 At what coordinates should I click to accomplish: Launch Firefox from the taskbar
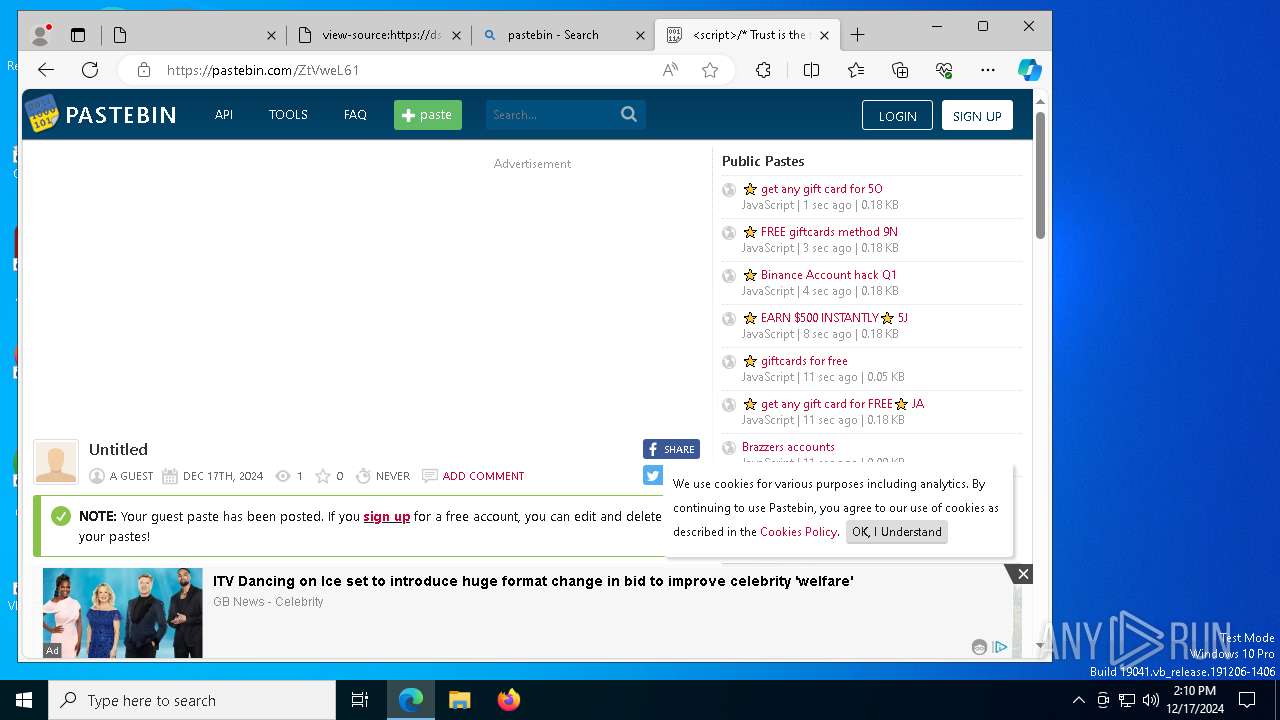(509, 700)
